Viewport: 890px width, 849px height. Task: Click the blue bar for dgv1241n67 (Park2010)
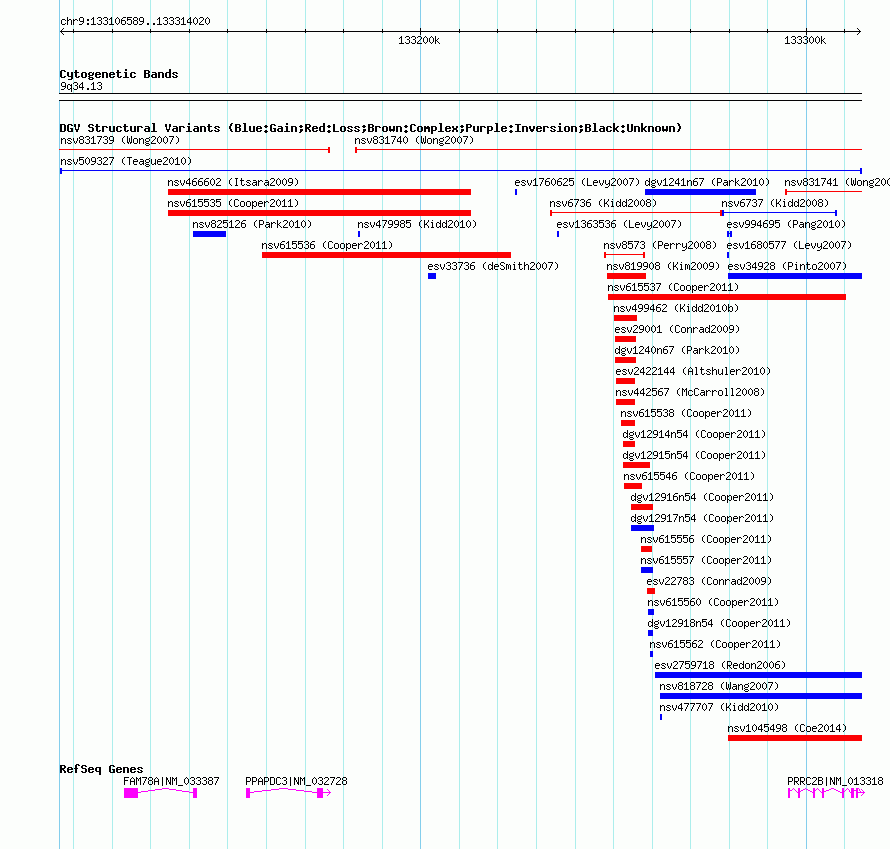700,192
